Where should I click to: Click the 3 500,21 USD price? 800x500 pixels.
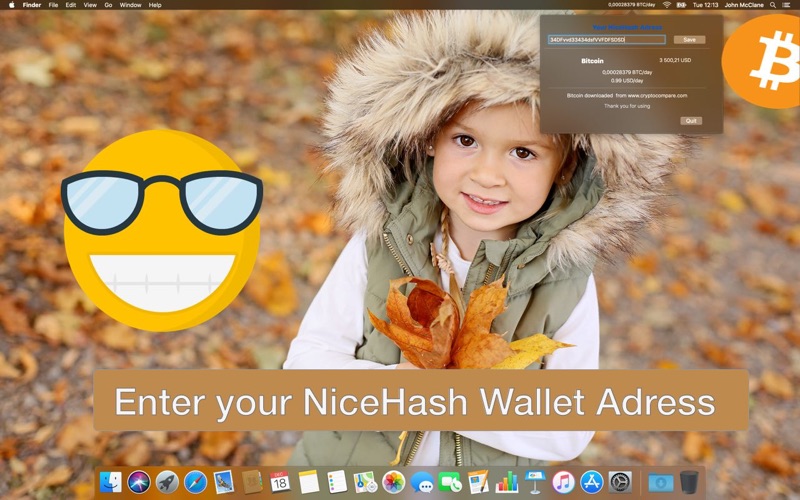point(675,60)
